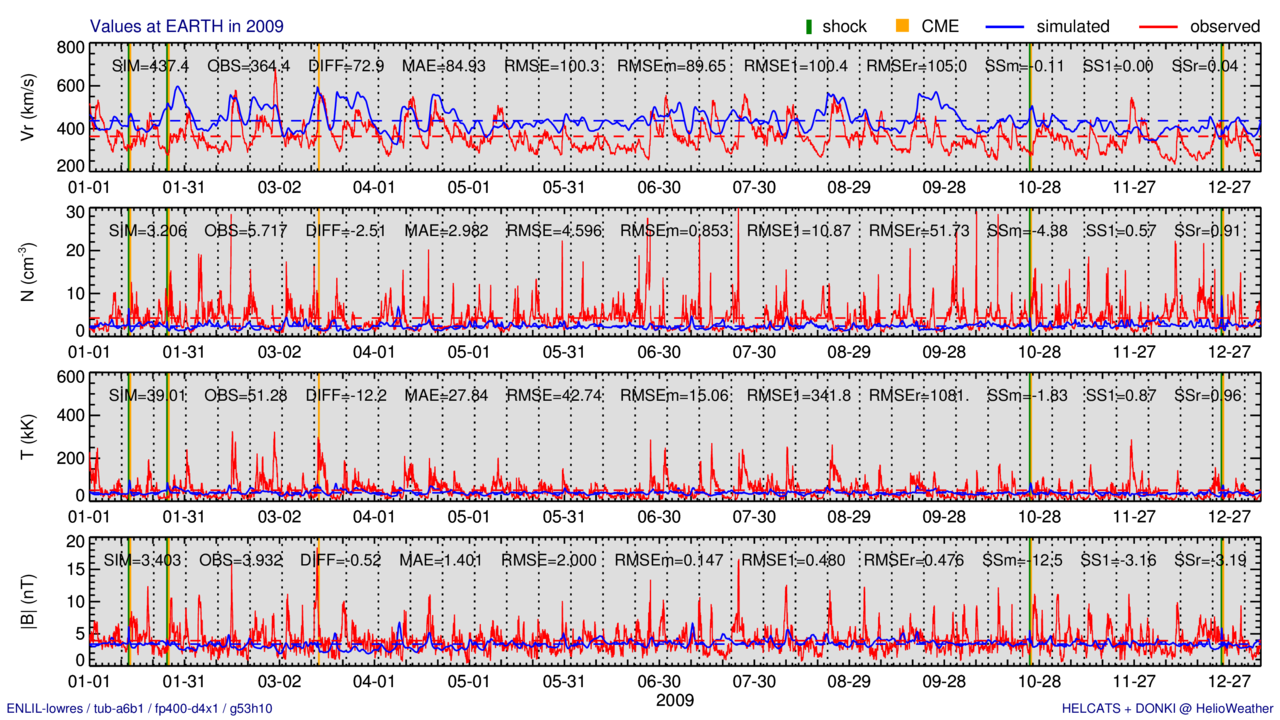This screenshot has height=720, width=1280.
Task: Click the late-October shock line in |B| plot
Action: pyautogui.click(x=1030, y=601)
